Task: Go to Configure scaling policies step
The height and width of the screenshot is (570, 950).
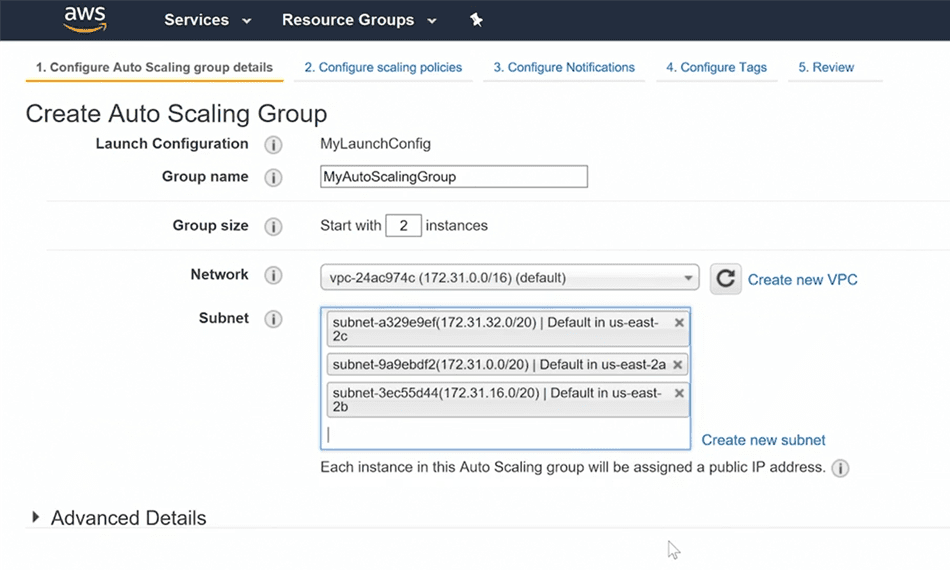Action: (383, 68)
